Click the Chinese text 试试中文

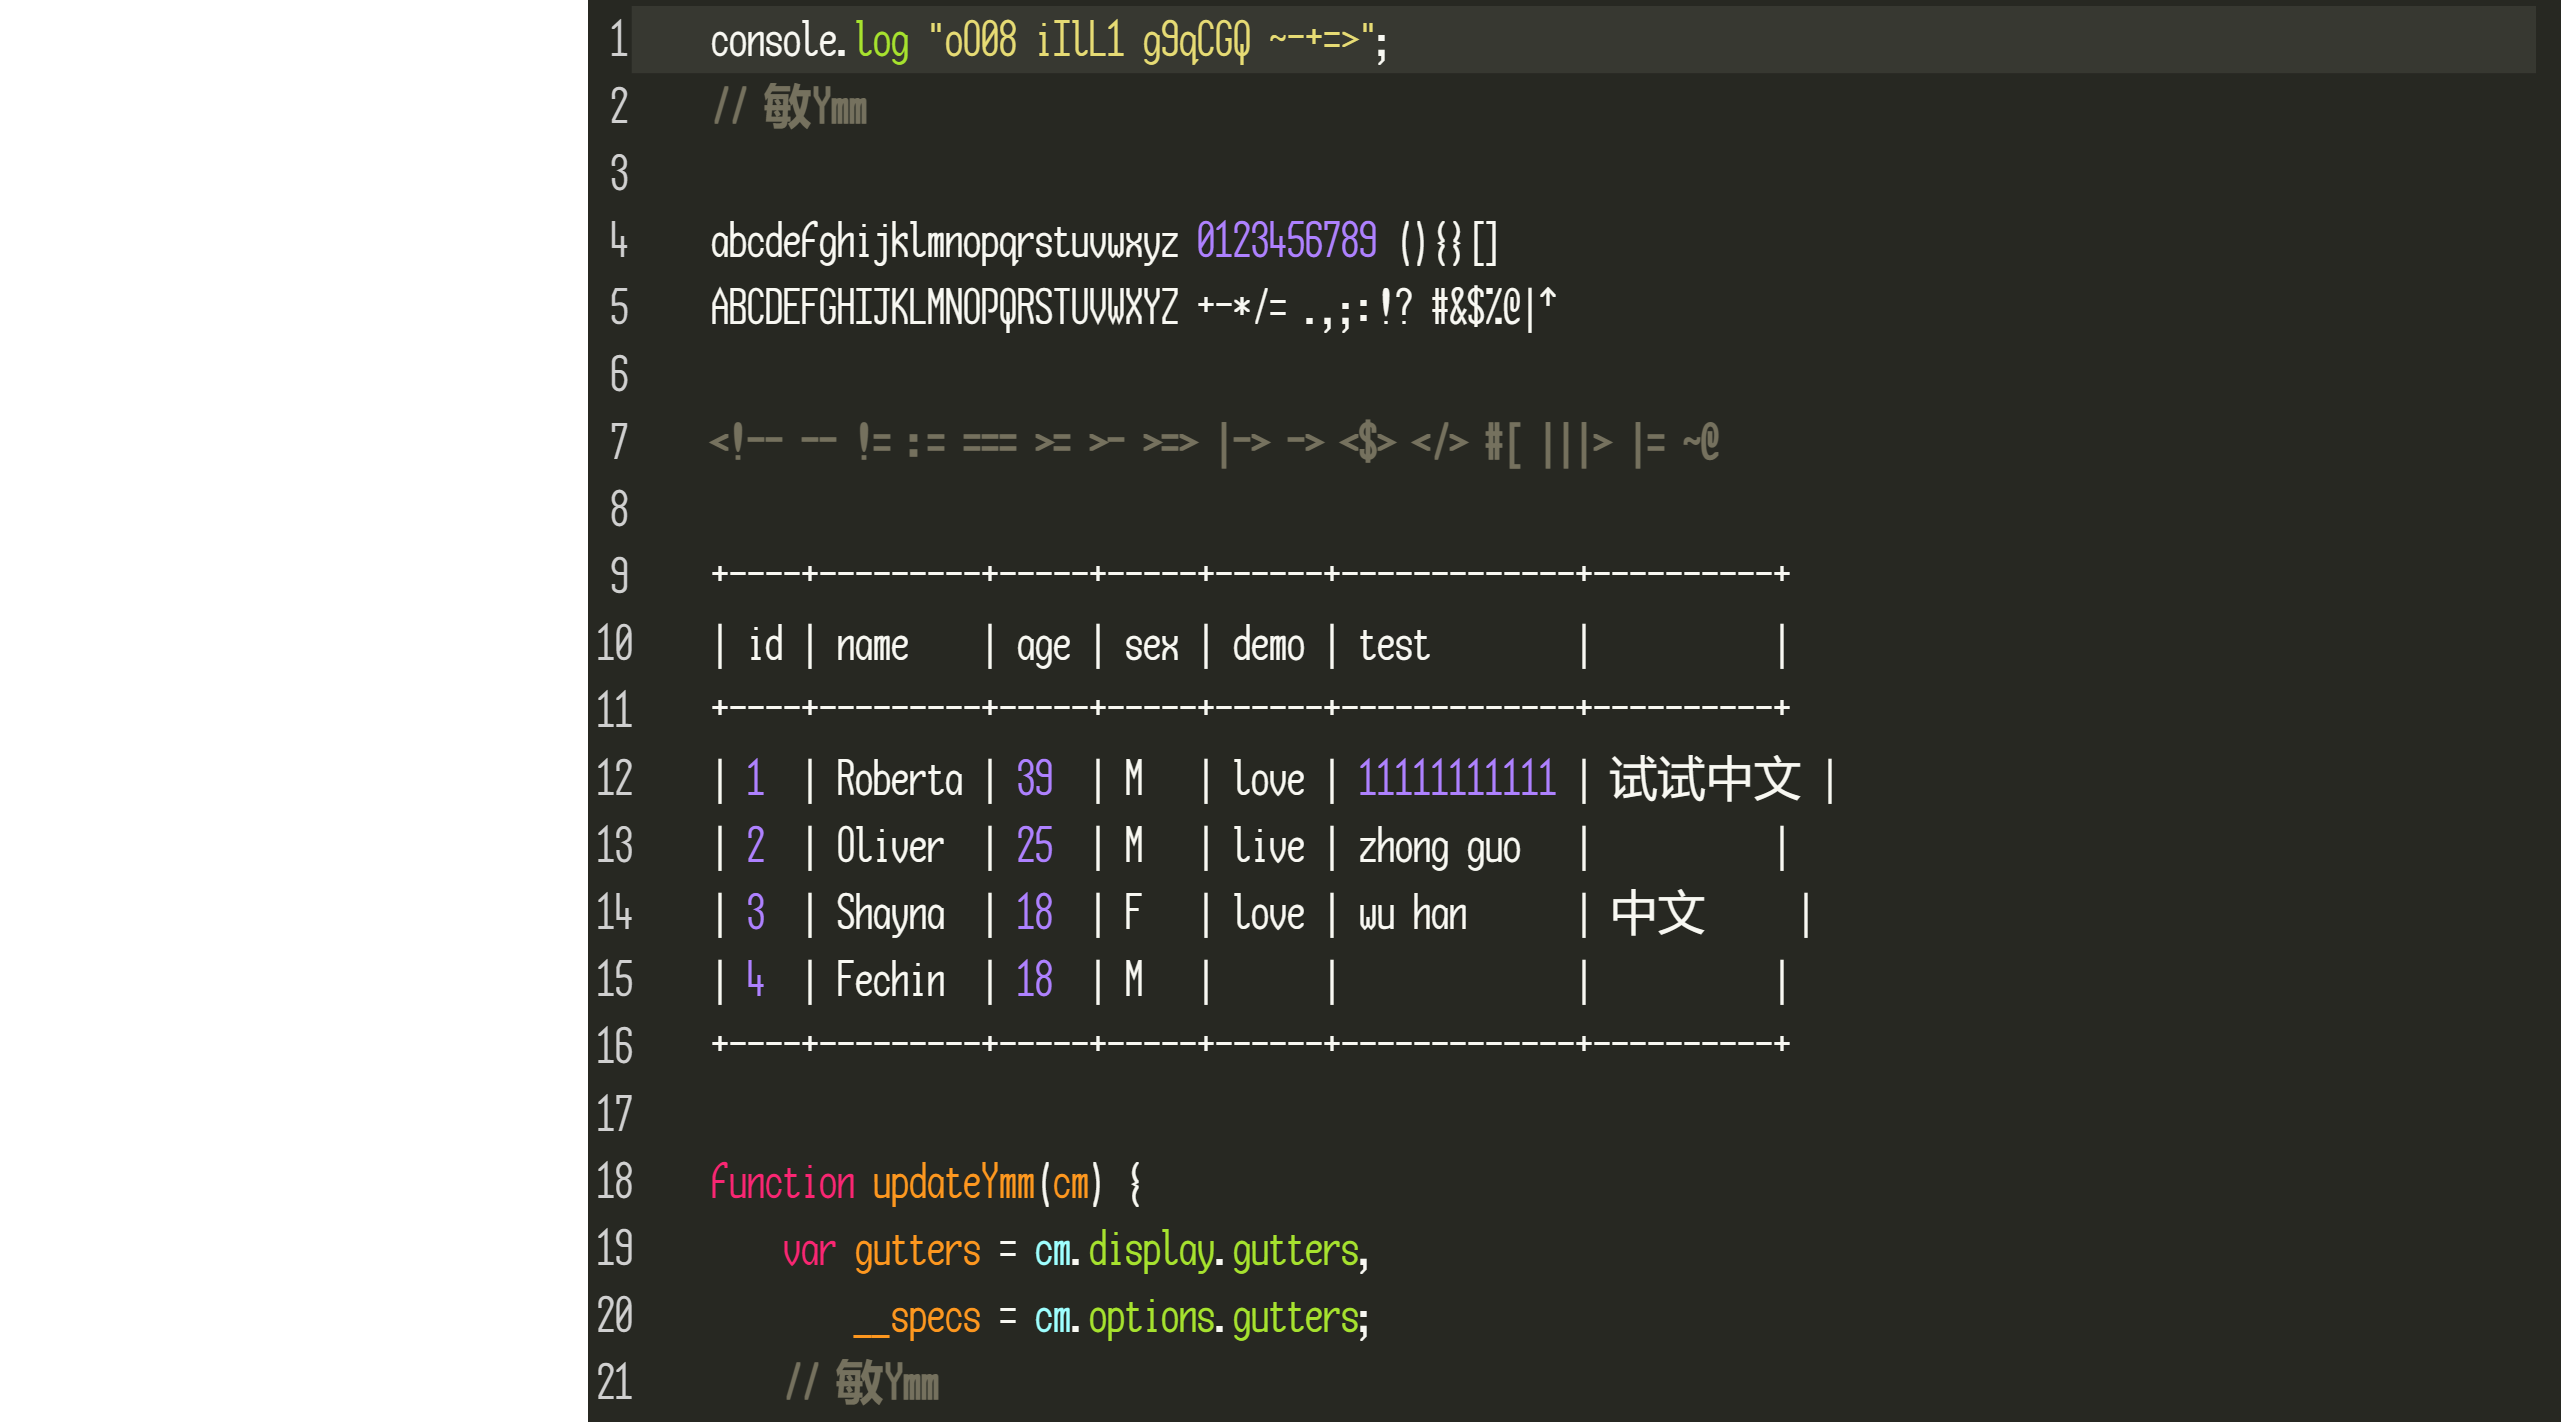coord(1704,778)
